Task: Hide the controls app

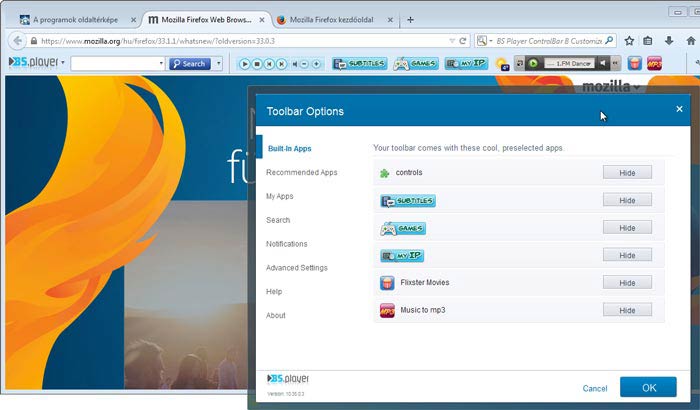Action: 627,172
